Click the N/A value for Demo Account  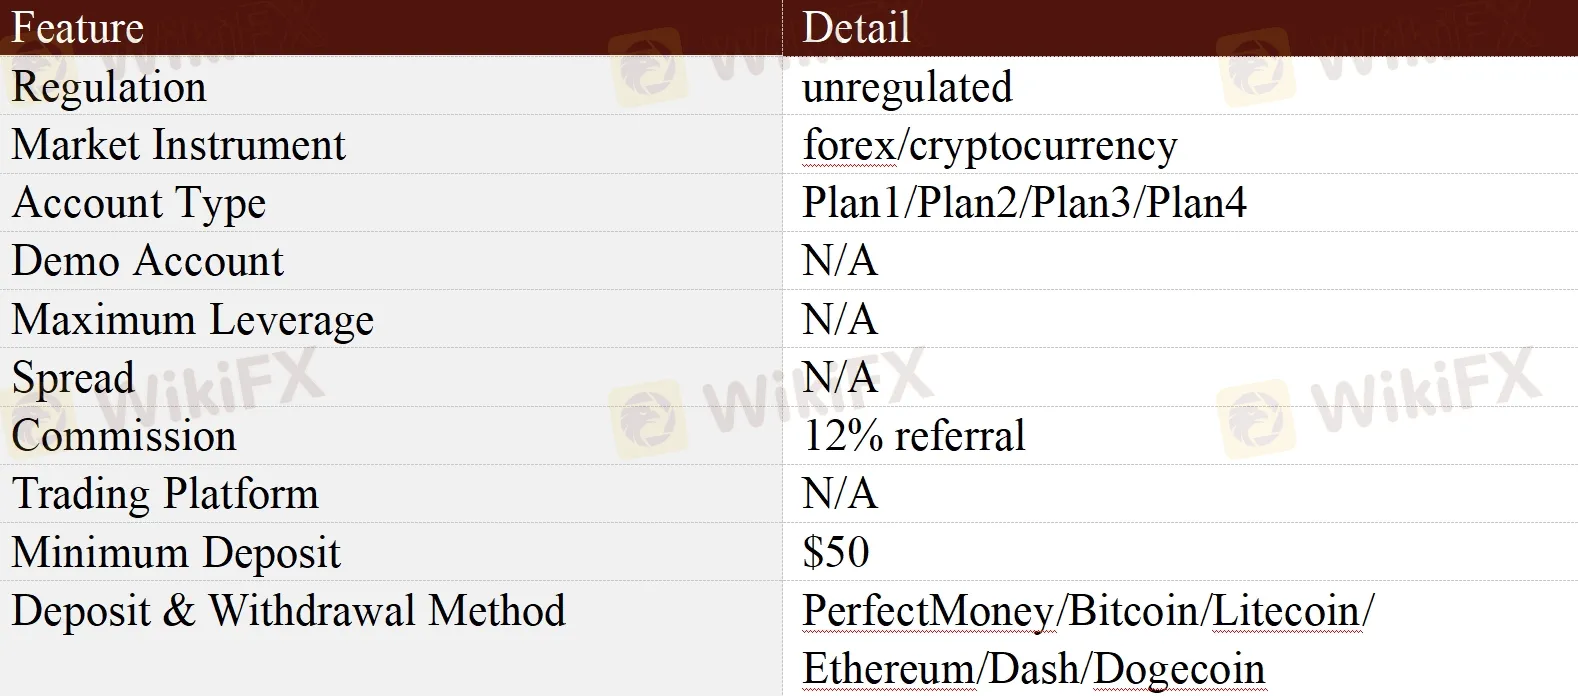(x=840, y=261)
